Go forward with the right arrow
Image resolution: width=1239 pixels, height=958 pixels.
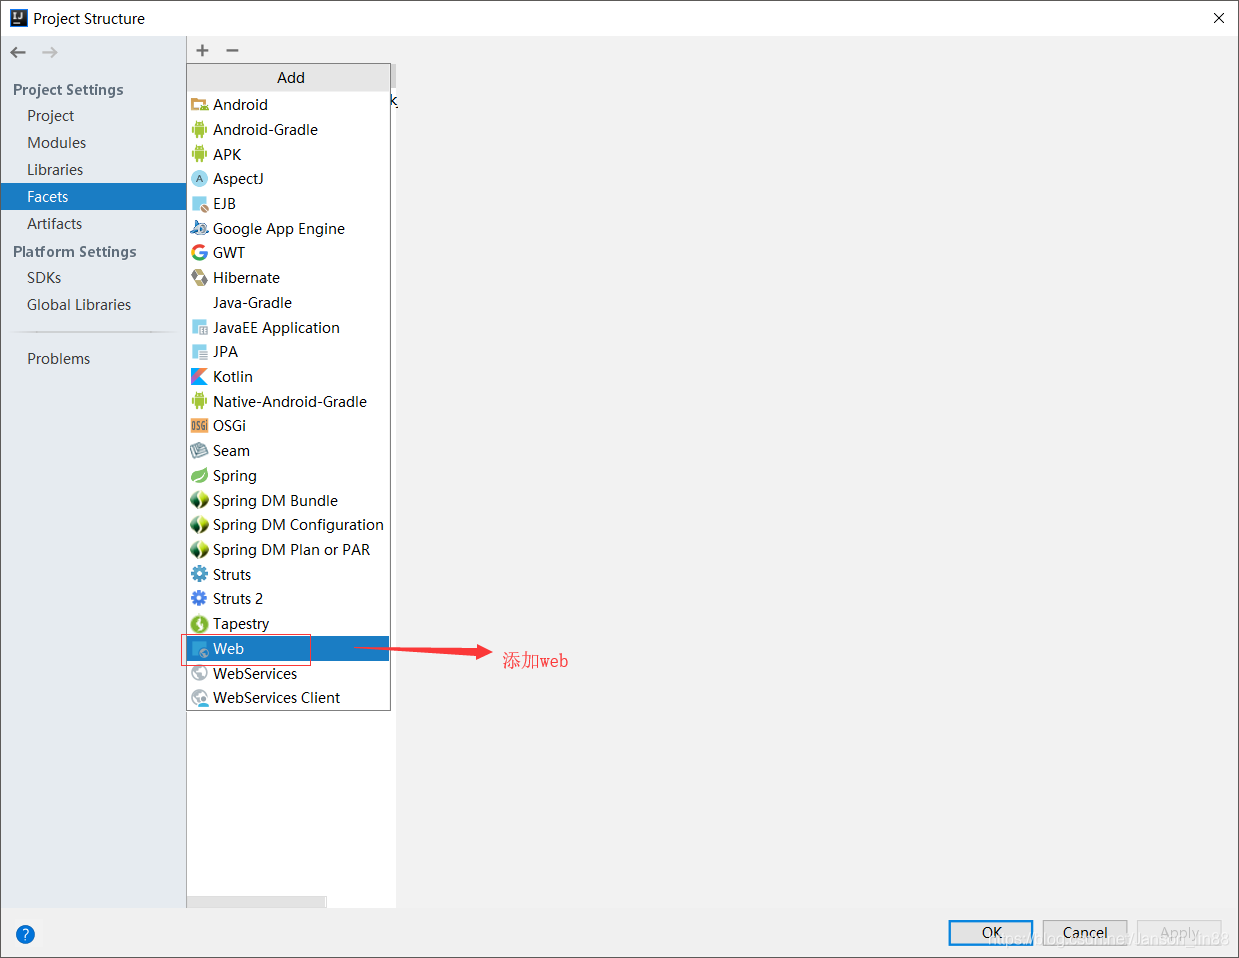click(49, 52)
